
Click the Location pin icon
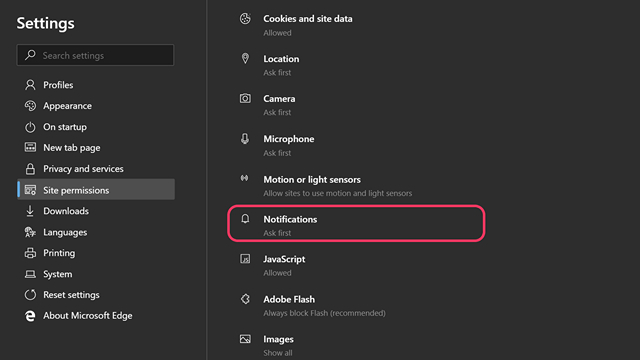(245, 58)
